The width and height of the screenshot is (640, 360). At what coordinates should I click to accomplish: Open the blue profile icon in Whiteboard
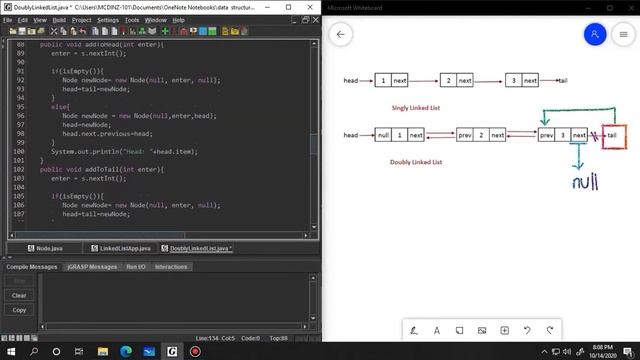(x=595, y=35)
